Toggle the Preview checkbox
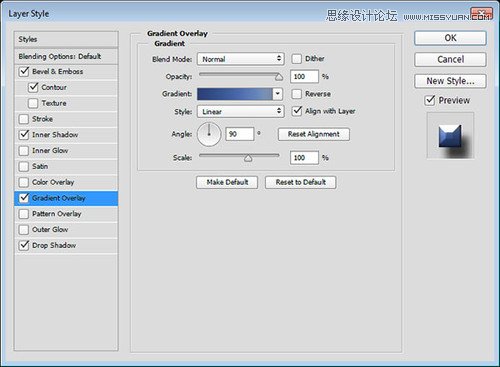The width and height of the screenshot is (500, 367). tap(430, 100)
